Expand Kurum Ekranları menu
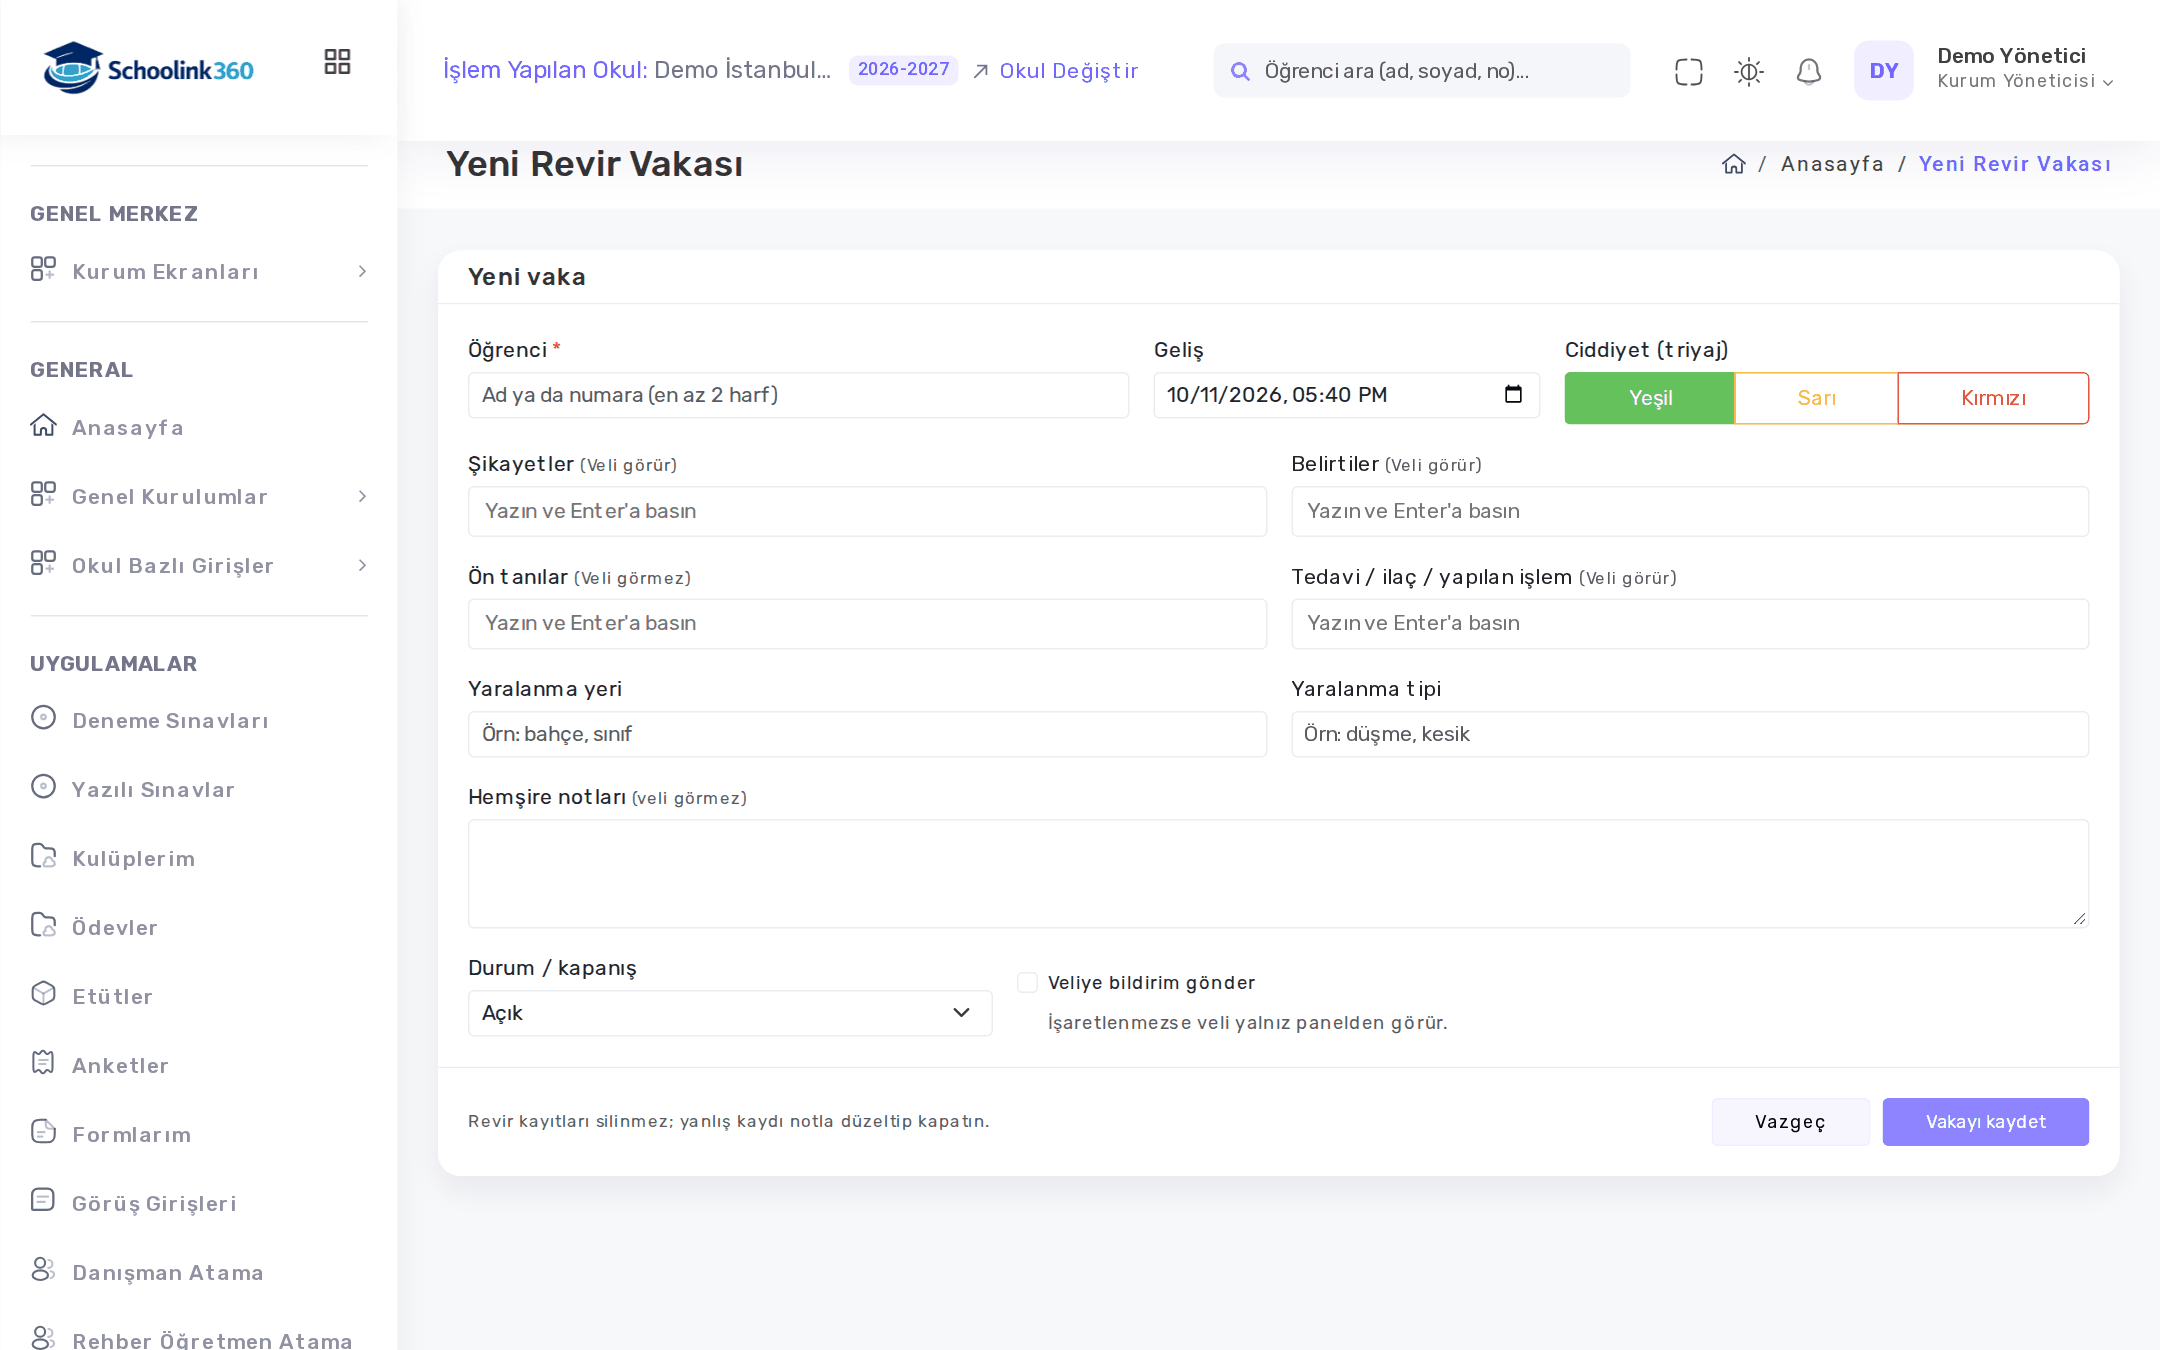This screenshot has height=1350, width=2160. click(199, 272)
